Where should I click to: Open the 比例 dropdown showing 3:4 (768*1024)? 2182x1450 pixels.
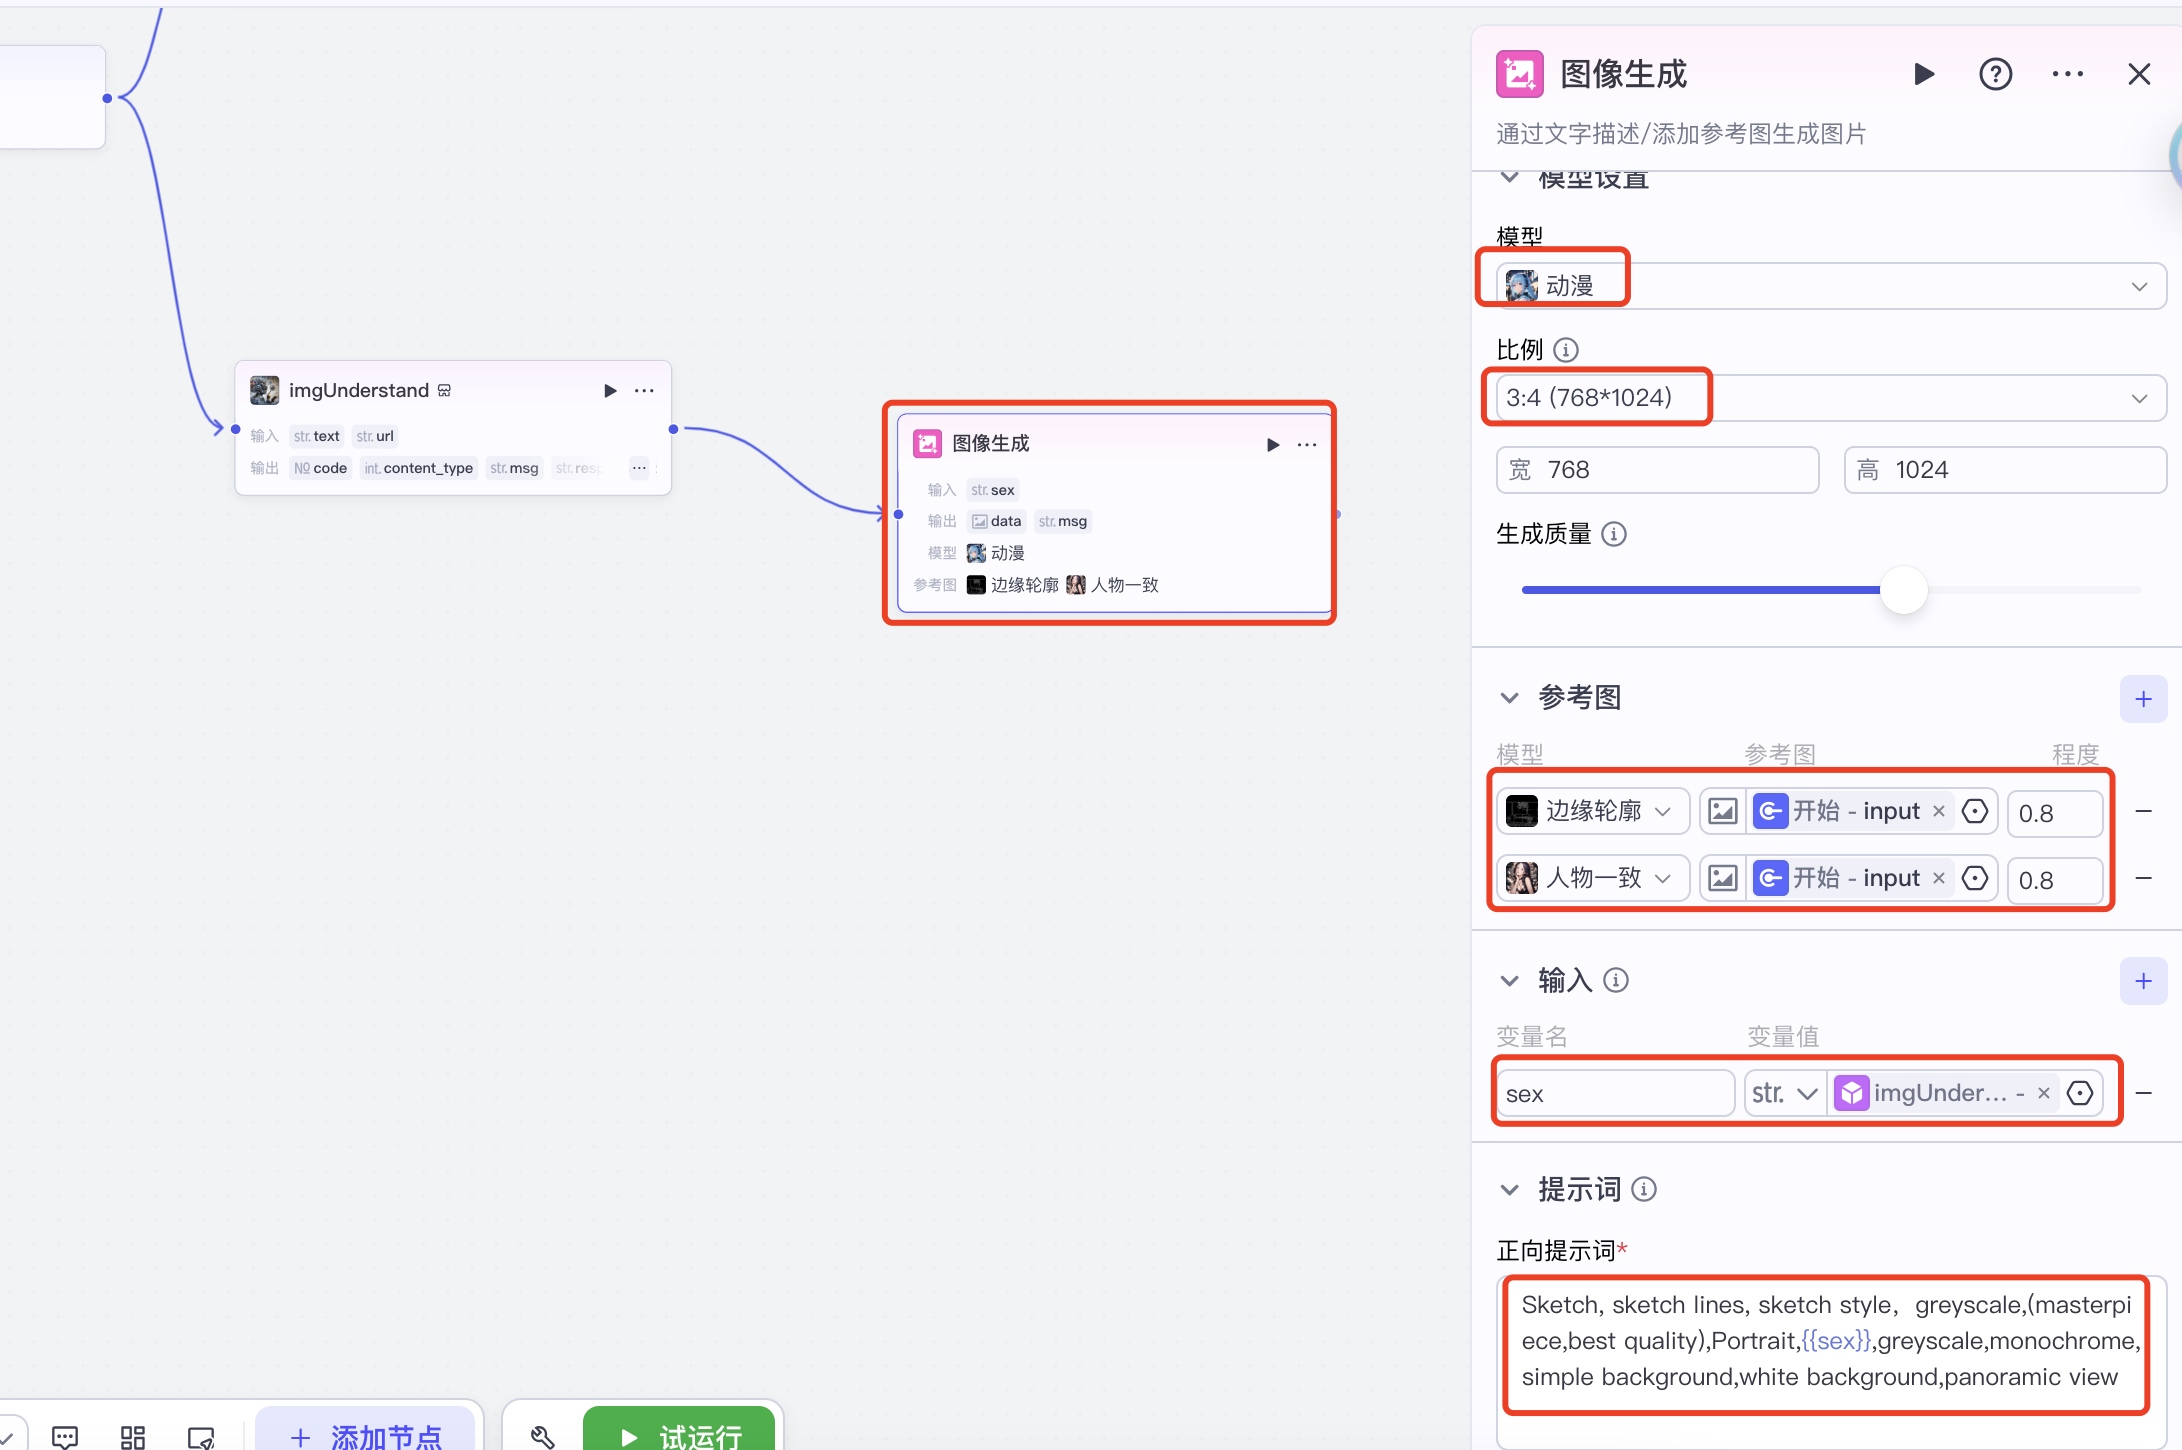pyautogui.click(x=1830, y=398)
